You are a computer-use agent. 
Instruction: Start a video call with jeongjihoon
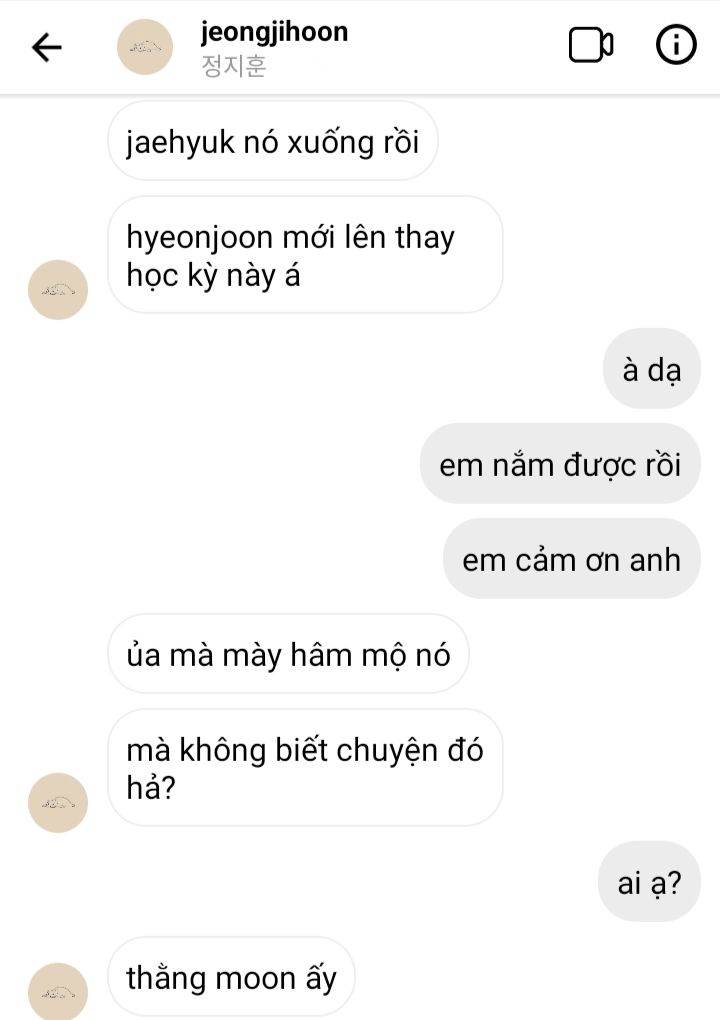point(591,46)
